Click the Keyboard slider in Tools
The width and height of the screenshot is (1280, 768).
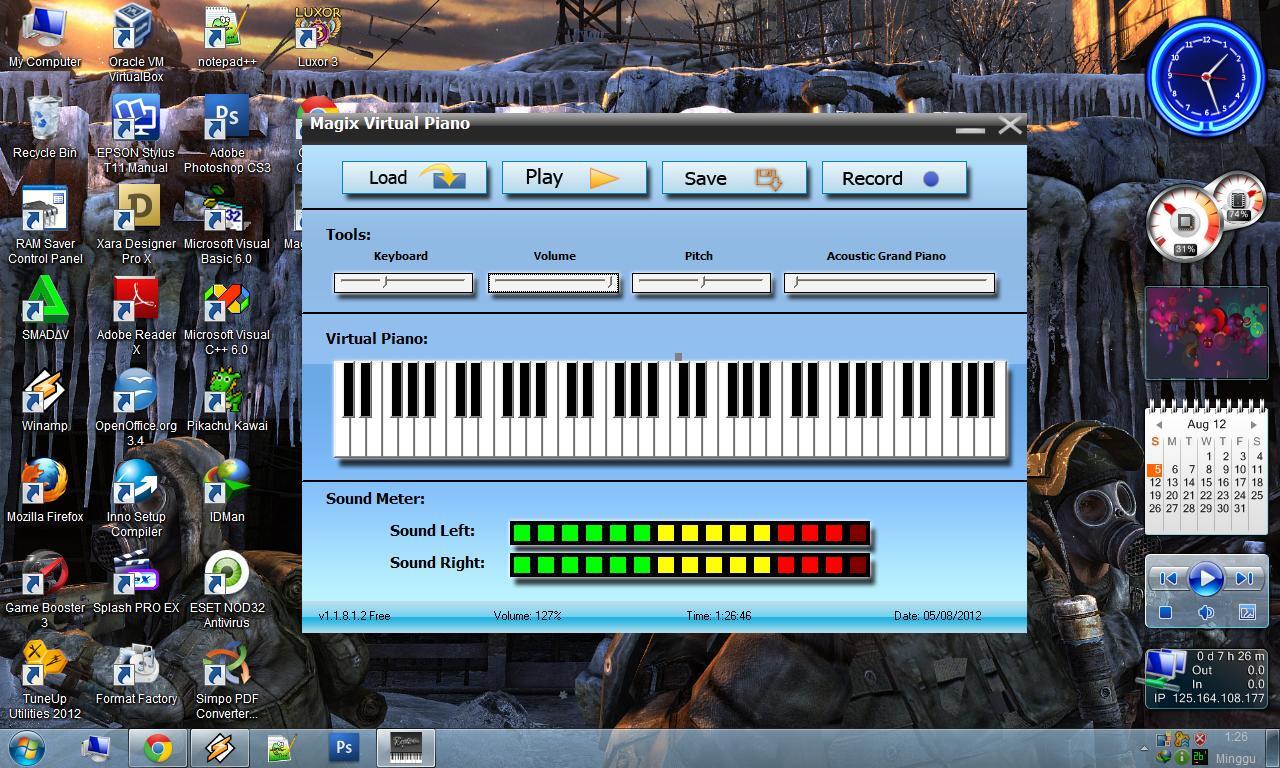403,283
